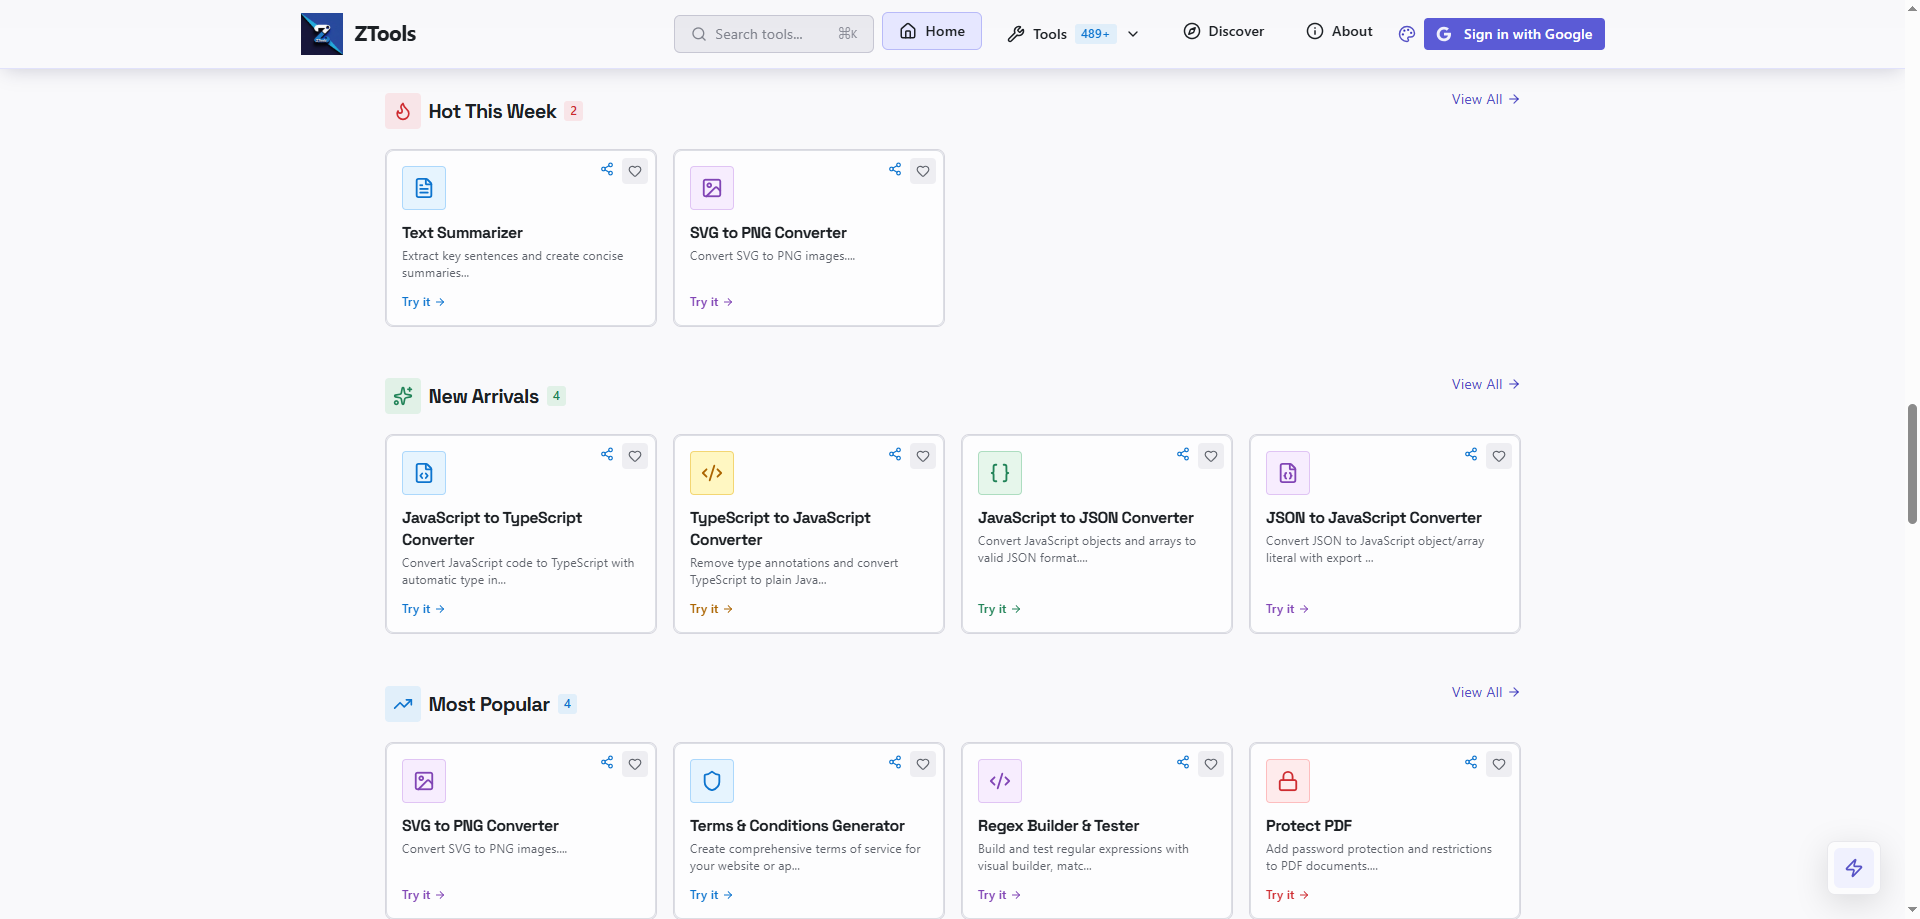
Task: Favorite JavaScript to TypeScript Converter
Action: pyautogui.click(x=635, y=456)
